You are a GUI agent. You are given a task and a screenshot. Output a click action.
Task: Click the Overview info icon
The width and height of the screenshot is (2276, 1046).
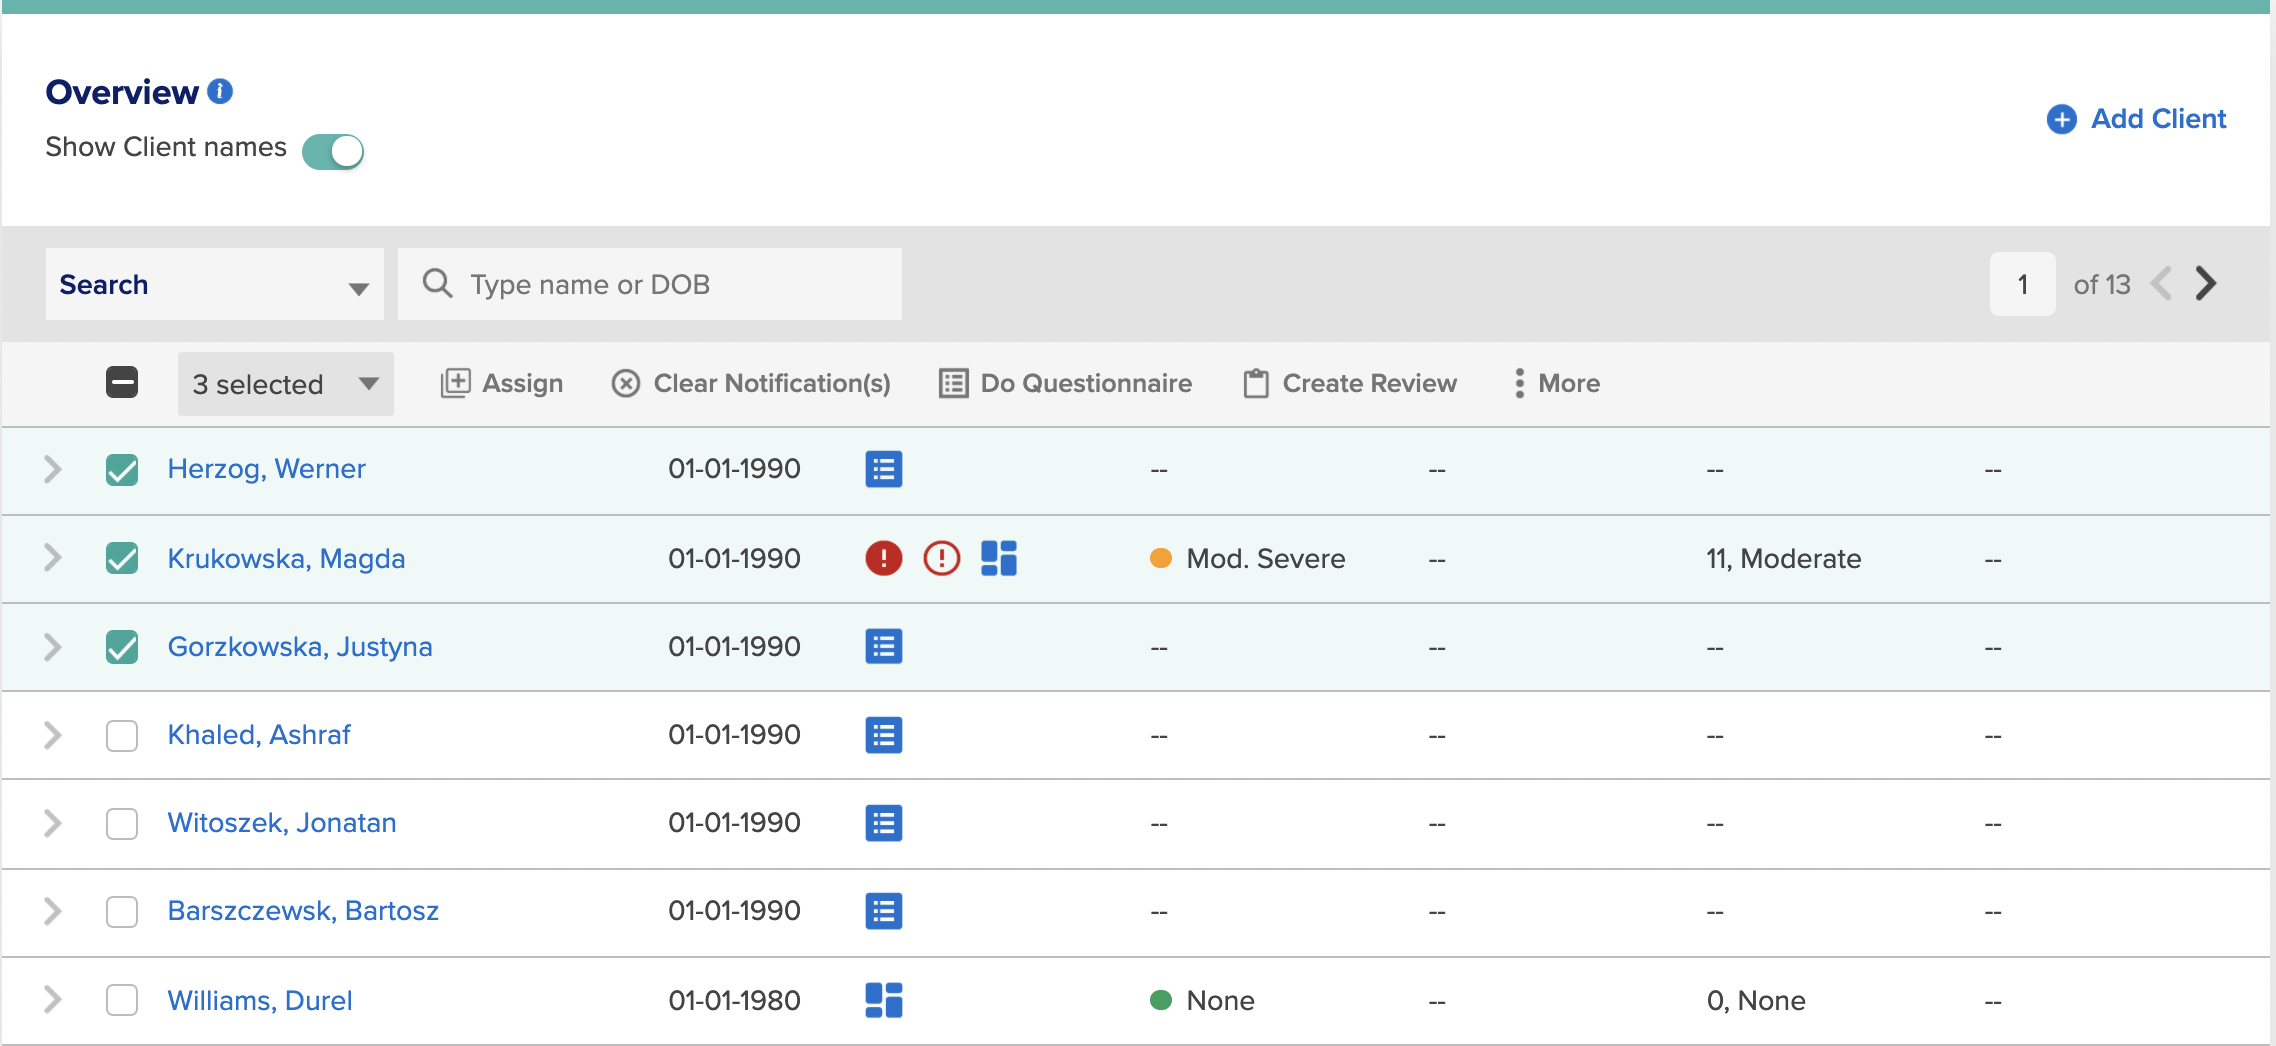[x=220, y=92]
